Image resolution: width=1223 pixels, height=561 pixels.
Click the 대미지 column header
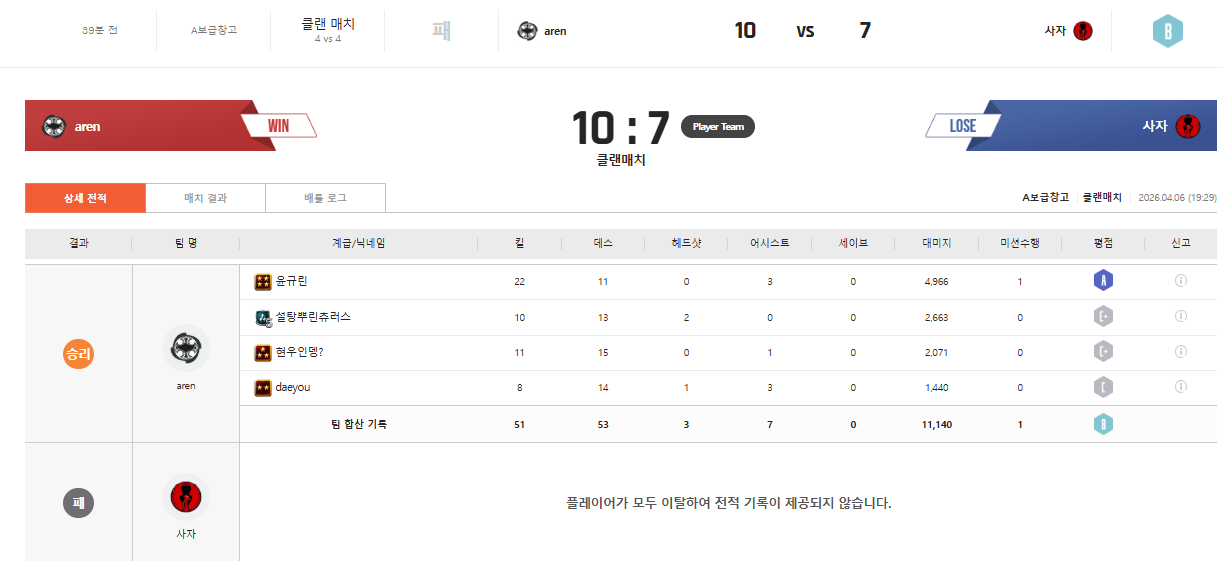936,243
